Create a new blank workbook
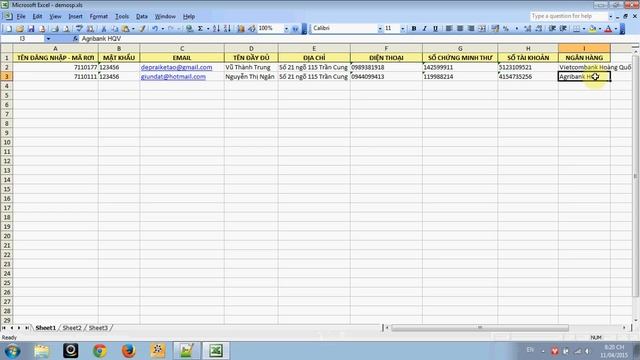The image size is (640, 360). point(9,29)
